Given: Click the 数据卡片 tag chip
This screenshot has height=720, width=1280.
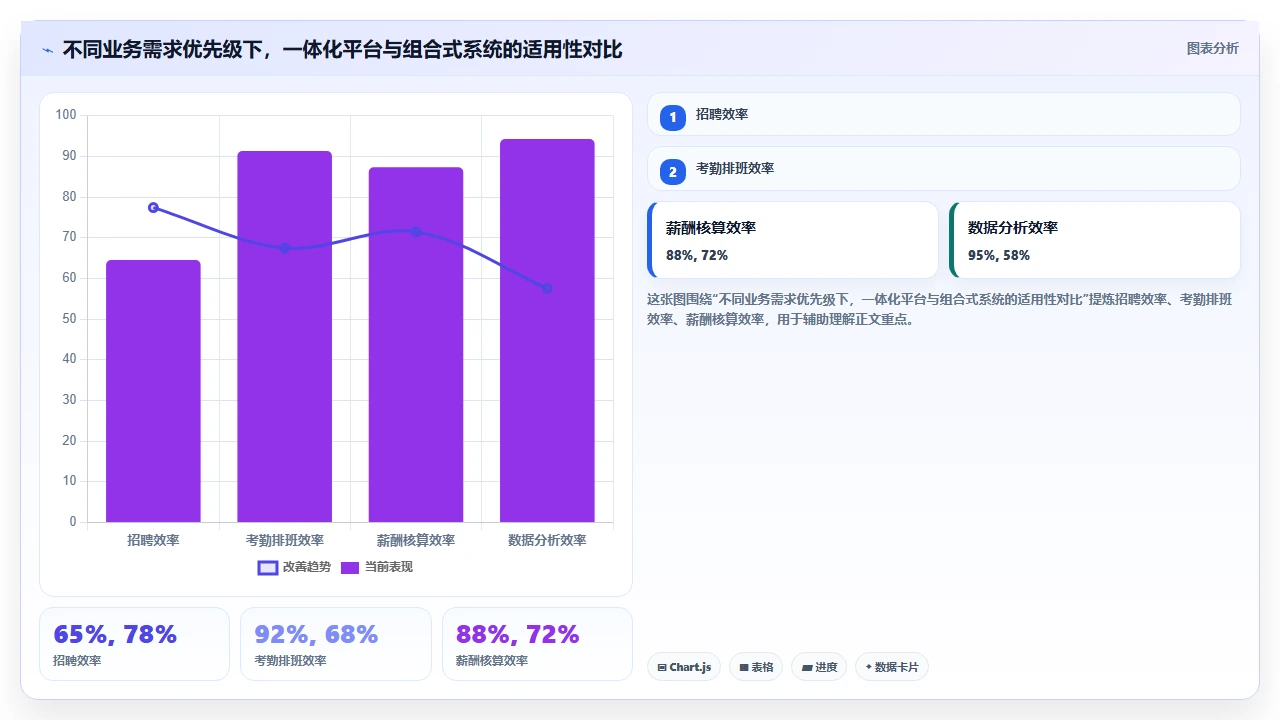Looking at the screenshot, I should pos(892,667).
